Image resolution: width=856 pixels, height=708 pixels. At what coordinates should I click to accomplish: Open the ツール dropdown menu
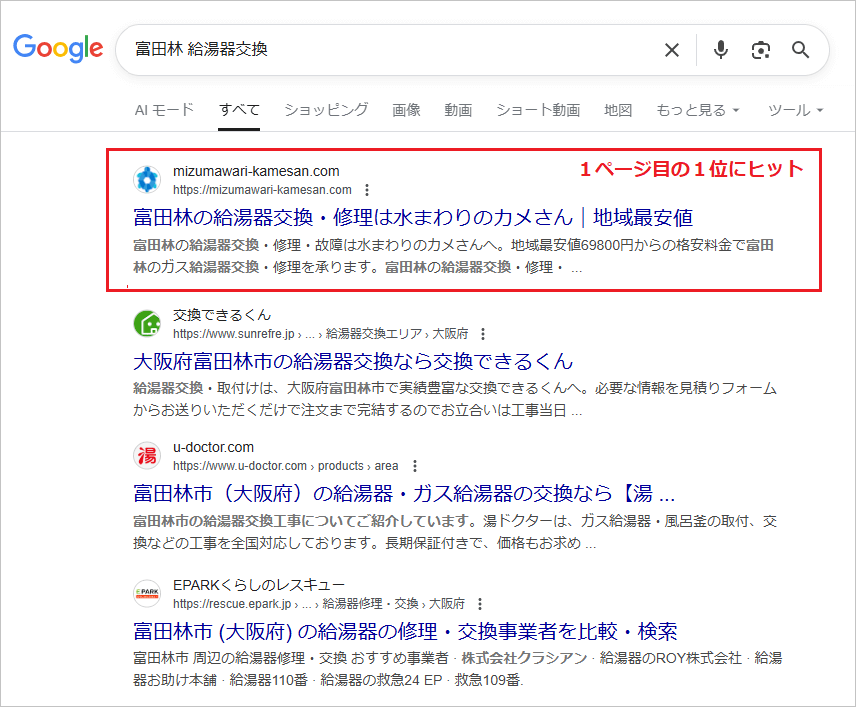tap(795, 110)
